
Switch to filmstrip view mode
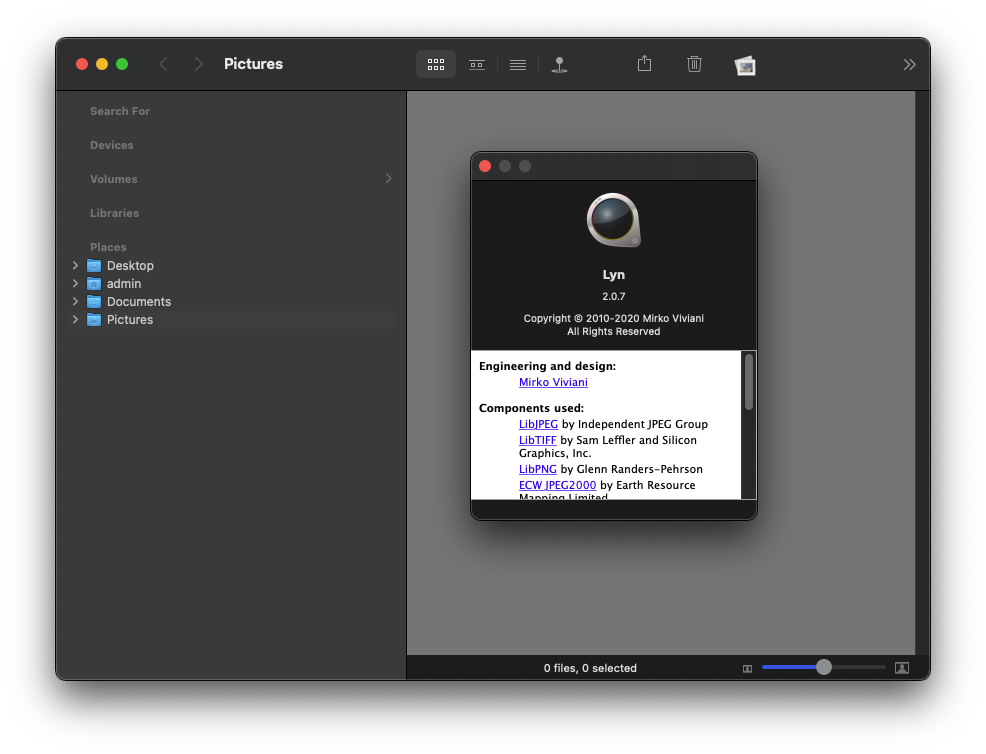[x=477, y=64]
